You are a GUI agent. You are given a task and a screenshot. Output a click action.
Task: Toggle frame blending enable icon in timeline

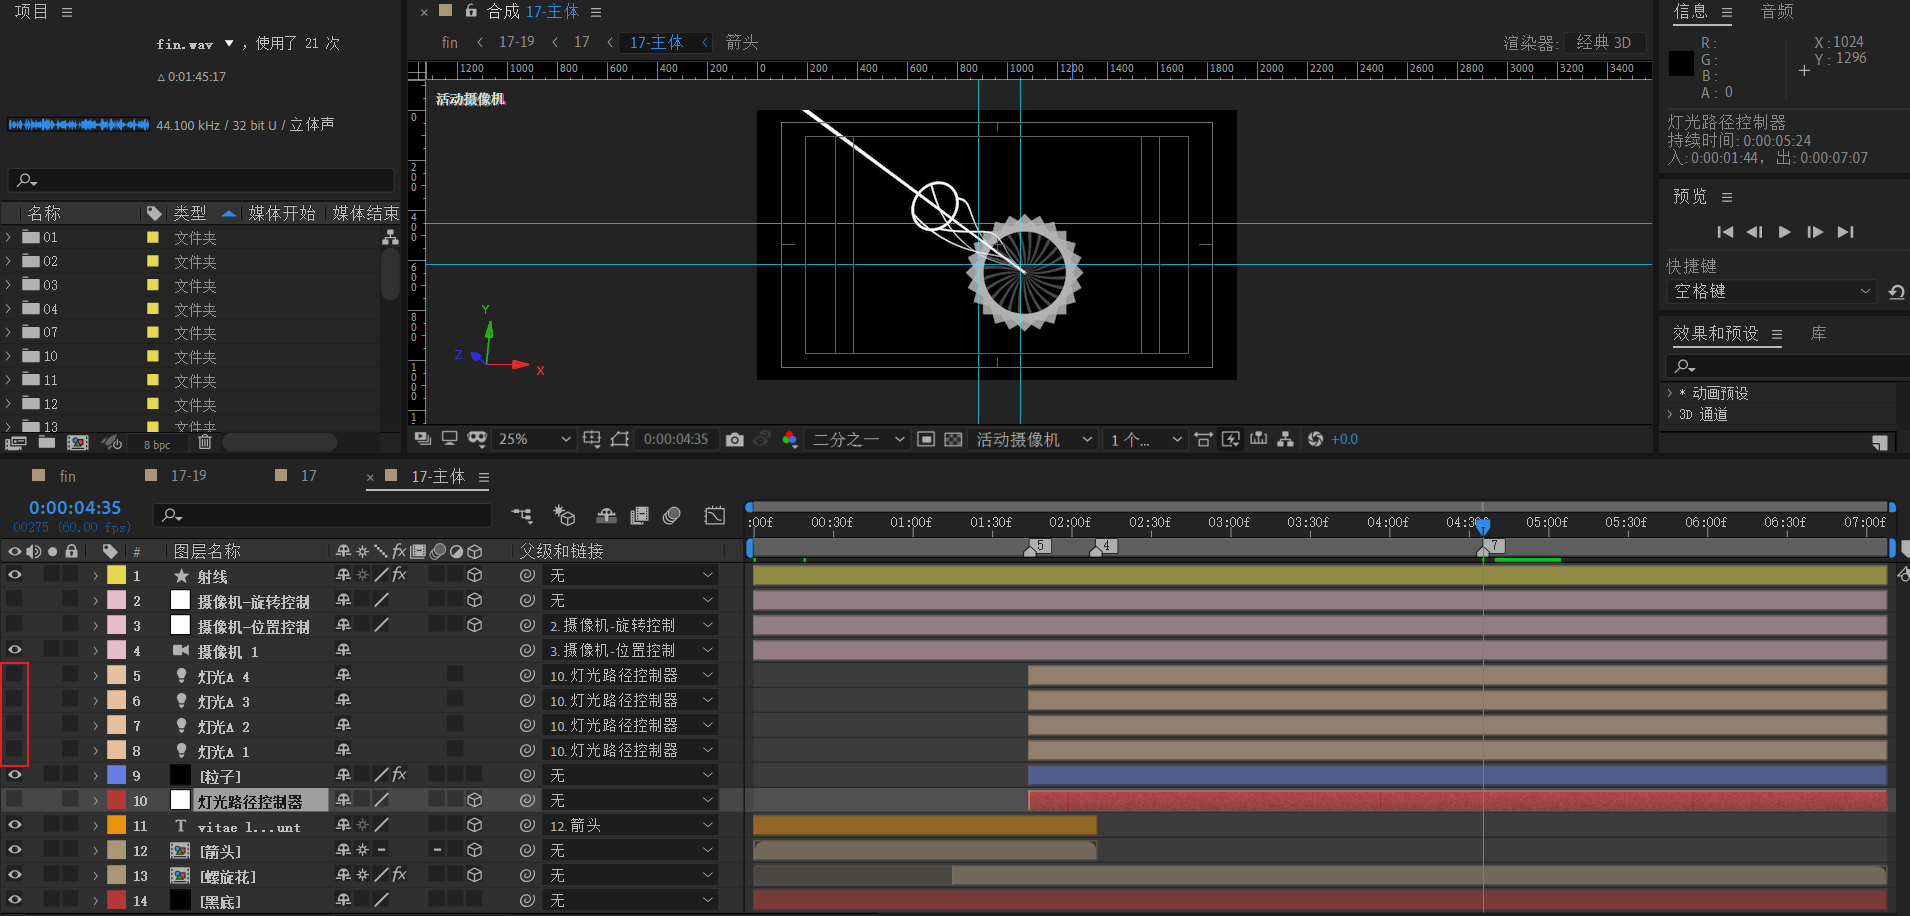[639, 515]
